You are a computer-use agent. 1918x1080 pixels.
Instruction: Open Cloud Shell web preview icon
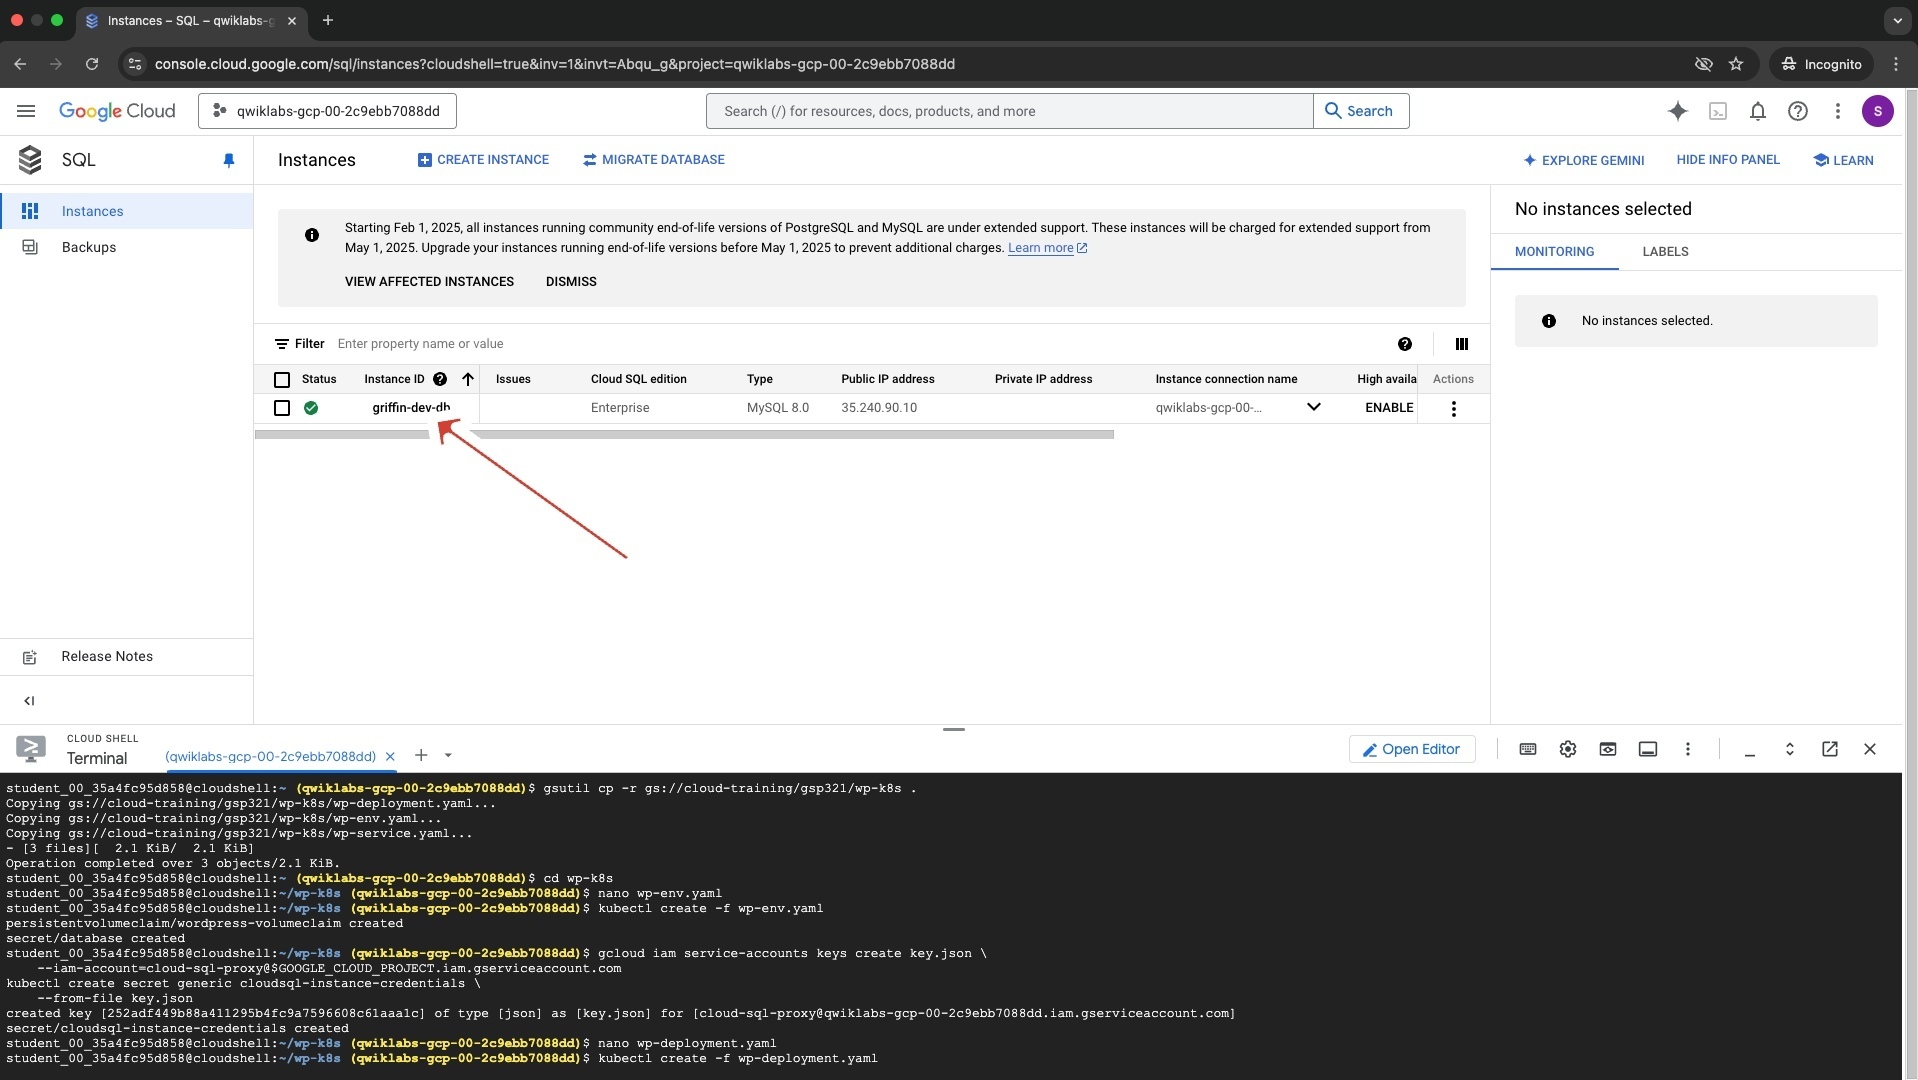point(1608,749)
